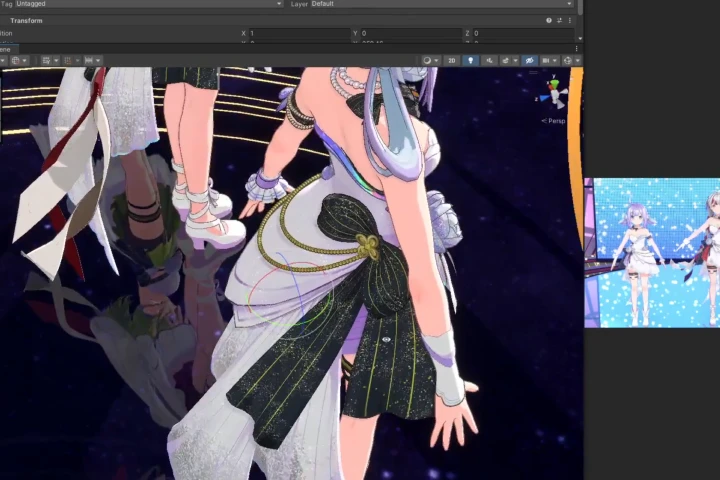Image resolution: width=720 pixels, height=480 pixels.
Task: Open the Transform component help icon
Action: tap(549, 21)
